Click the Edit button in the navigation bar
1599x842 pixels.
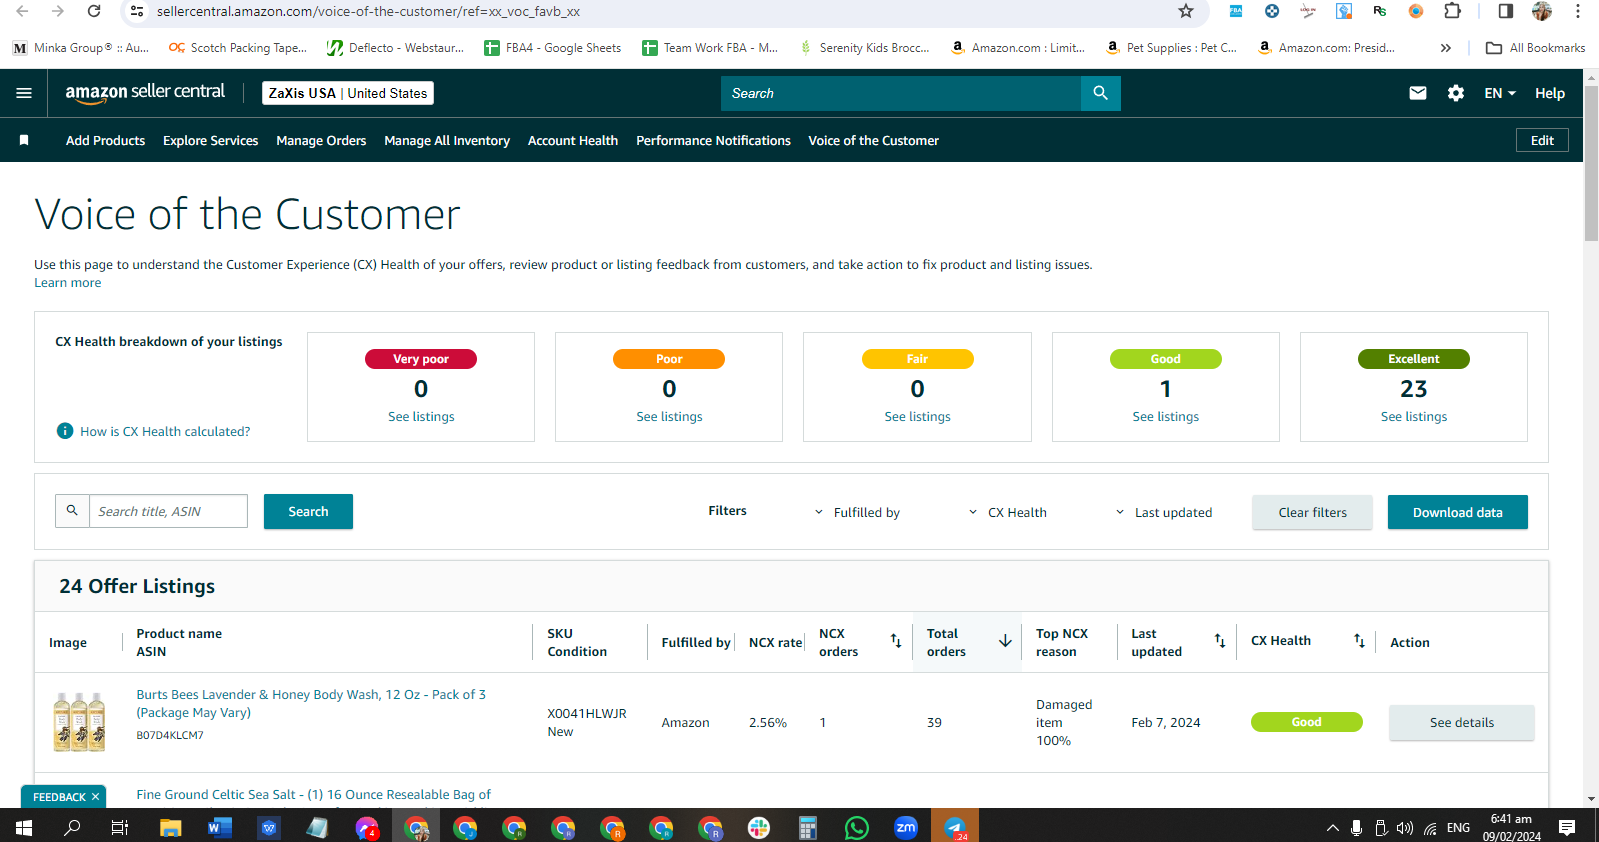(1542, 140)
